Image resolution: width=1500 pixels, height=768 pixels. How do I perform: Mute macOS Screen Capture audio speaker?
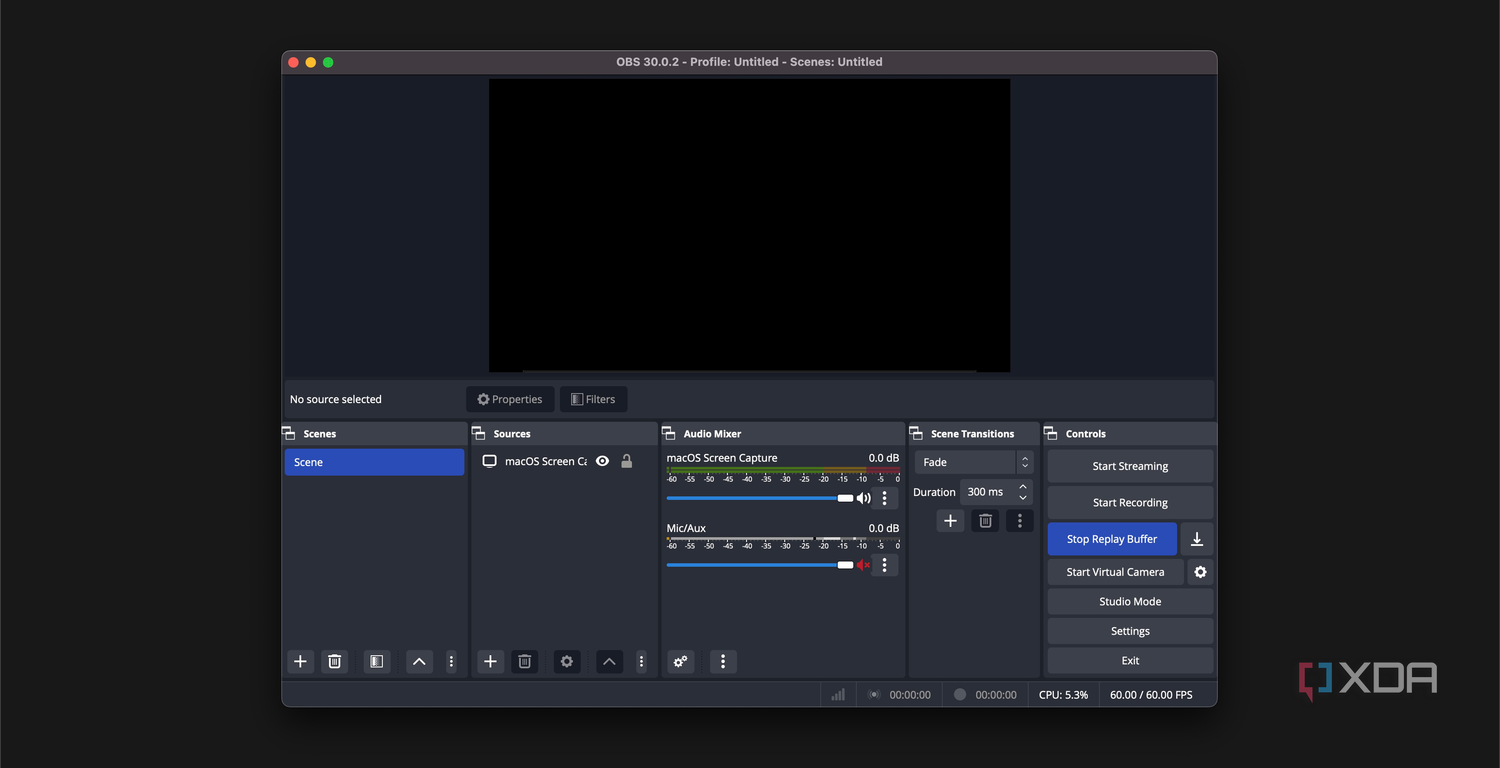click(863, 498)
